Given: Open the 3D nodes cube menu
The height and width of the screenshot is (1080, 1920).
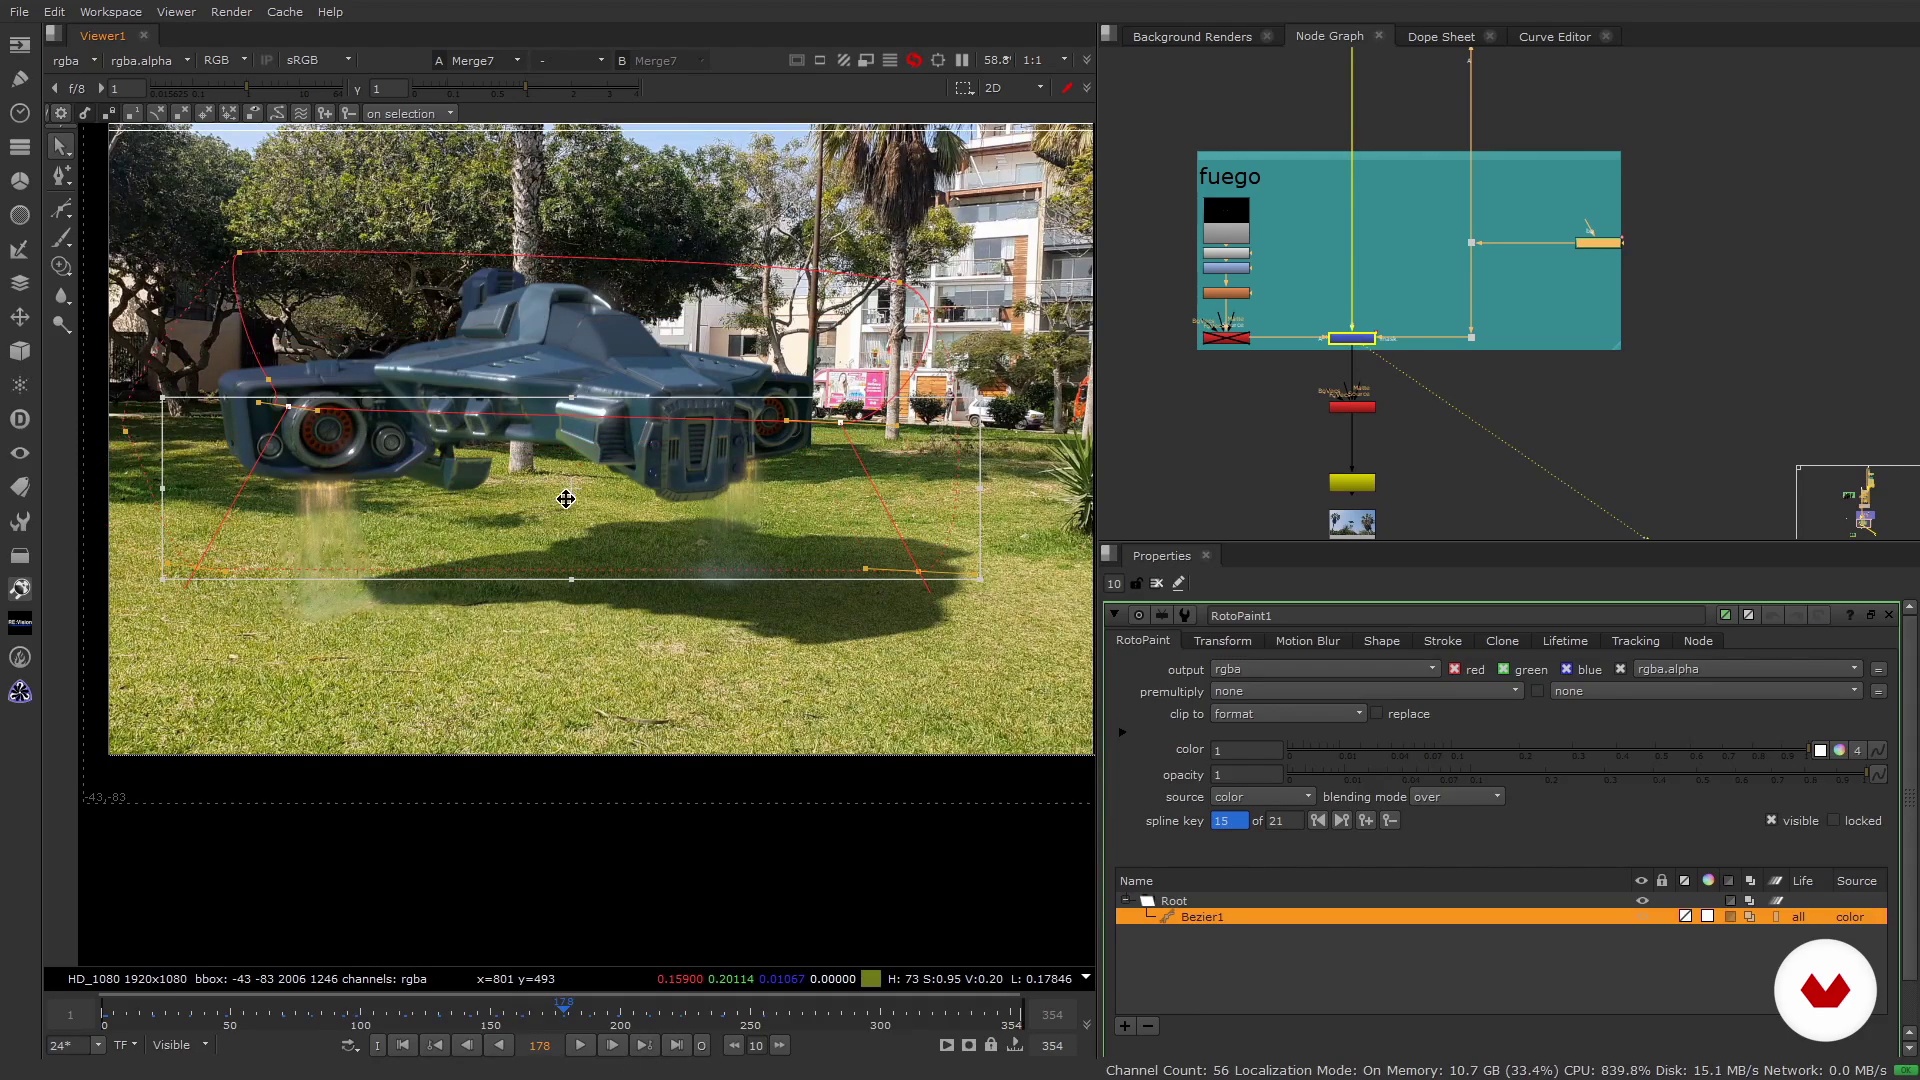Looking at the screenshot, I should [x=20, y=351].
